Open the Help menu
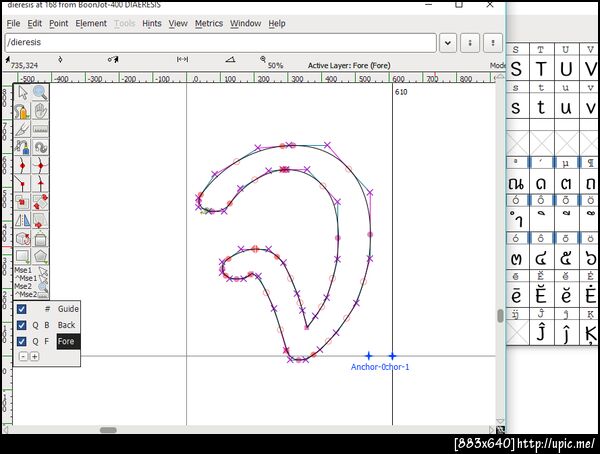The width and height of the screenshot is (600, 454). (277, 23)
